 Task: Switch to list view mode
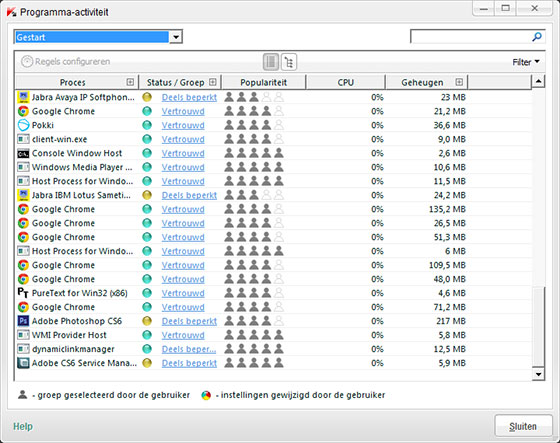click(x=271, y=62)
